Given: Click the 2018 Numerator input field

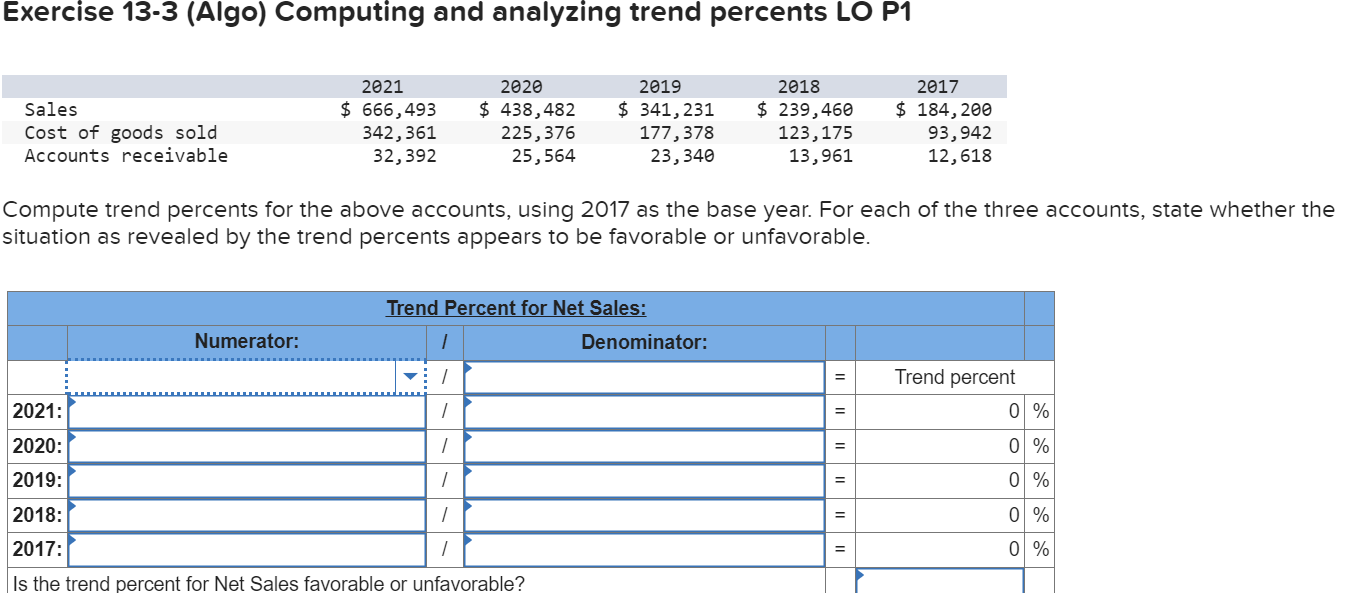Looking at the screenshot, I should pos(245,514).
